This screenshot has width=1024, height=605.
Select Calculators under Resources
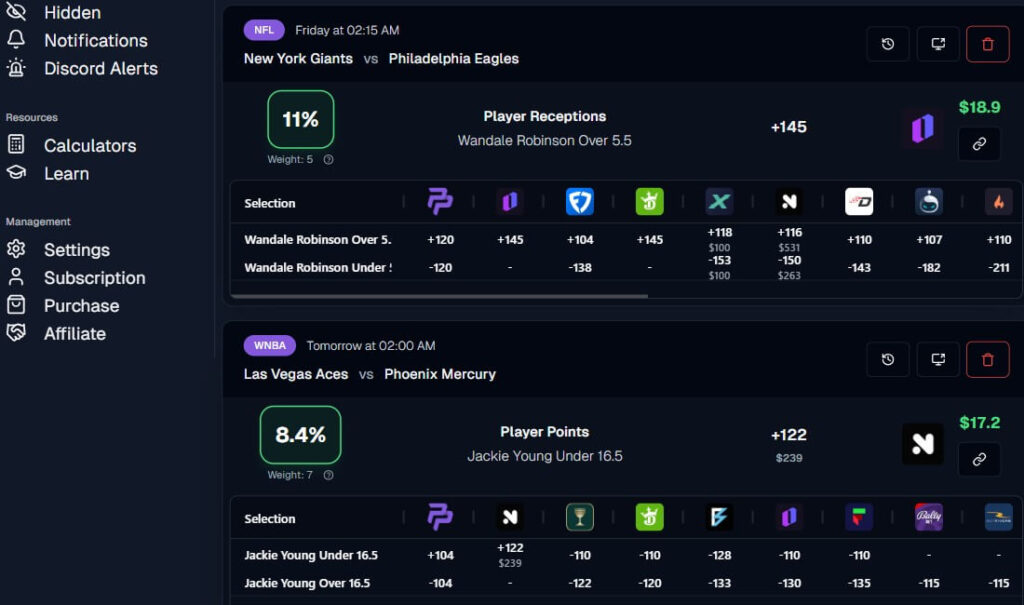tap(90, 145)
